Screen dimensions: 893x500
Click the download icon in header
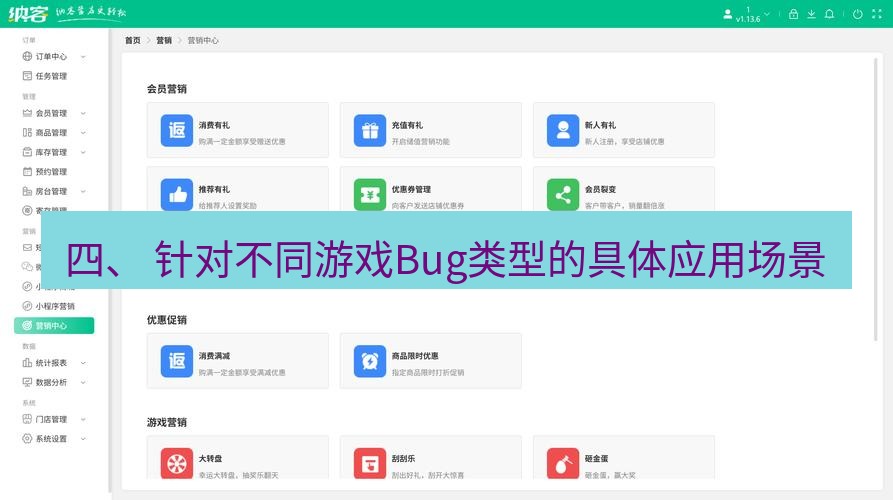[812, 14]
